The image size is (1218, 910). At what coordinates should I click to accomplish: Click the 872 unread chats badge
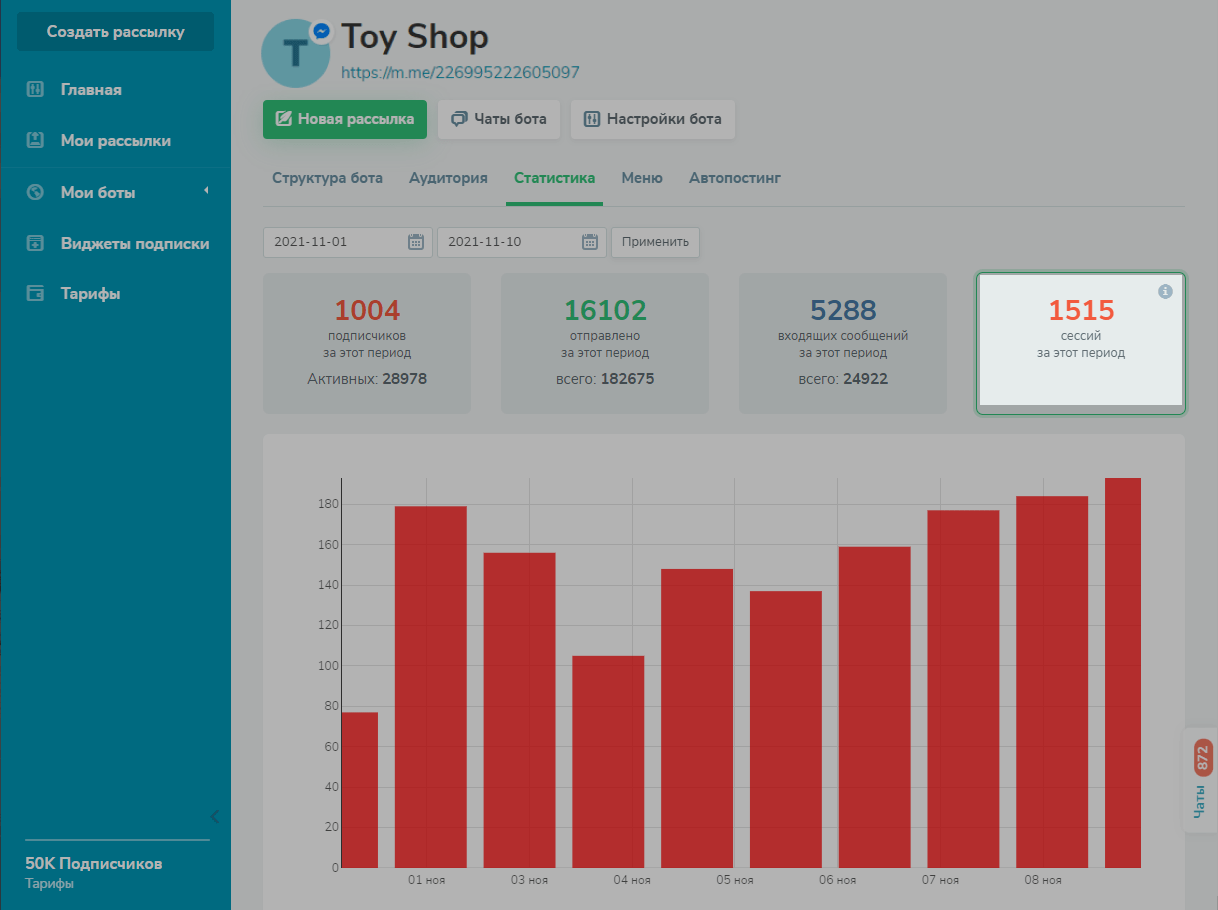1203,759
